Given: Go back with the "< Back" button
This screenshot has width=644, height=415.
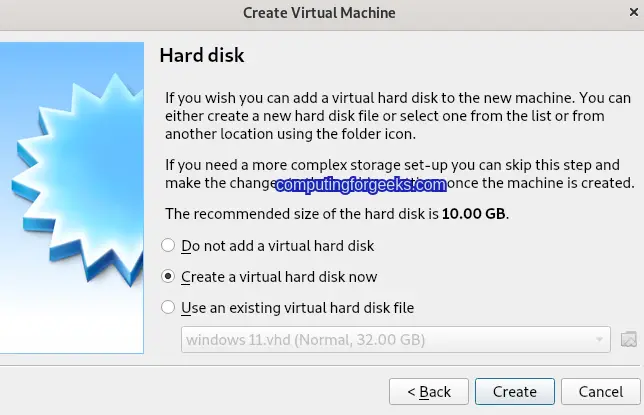Looking at the screenshot, I should point(429,392).
